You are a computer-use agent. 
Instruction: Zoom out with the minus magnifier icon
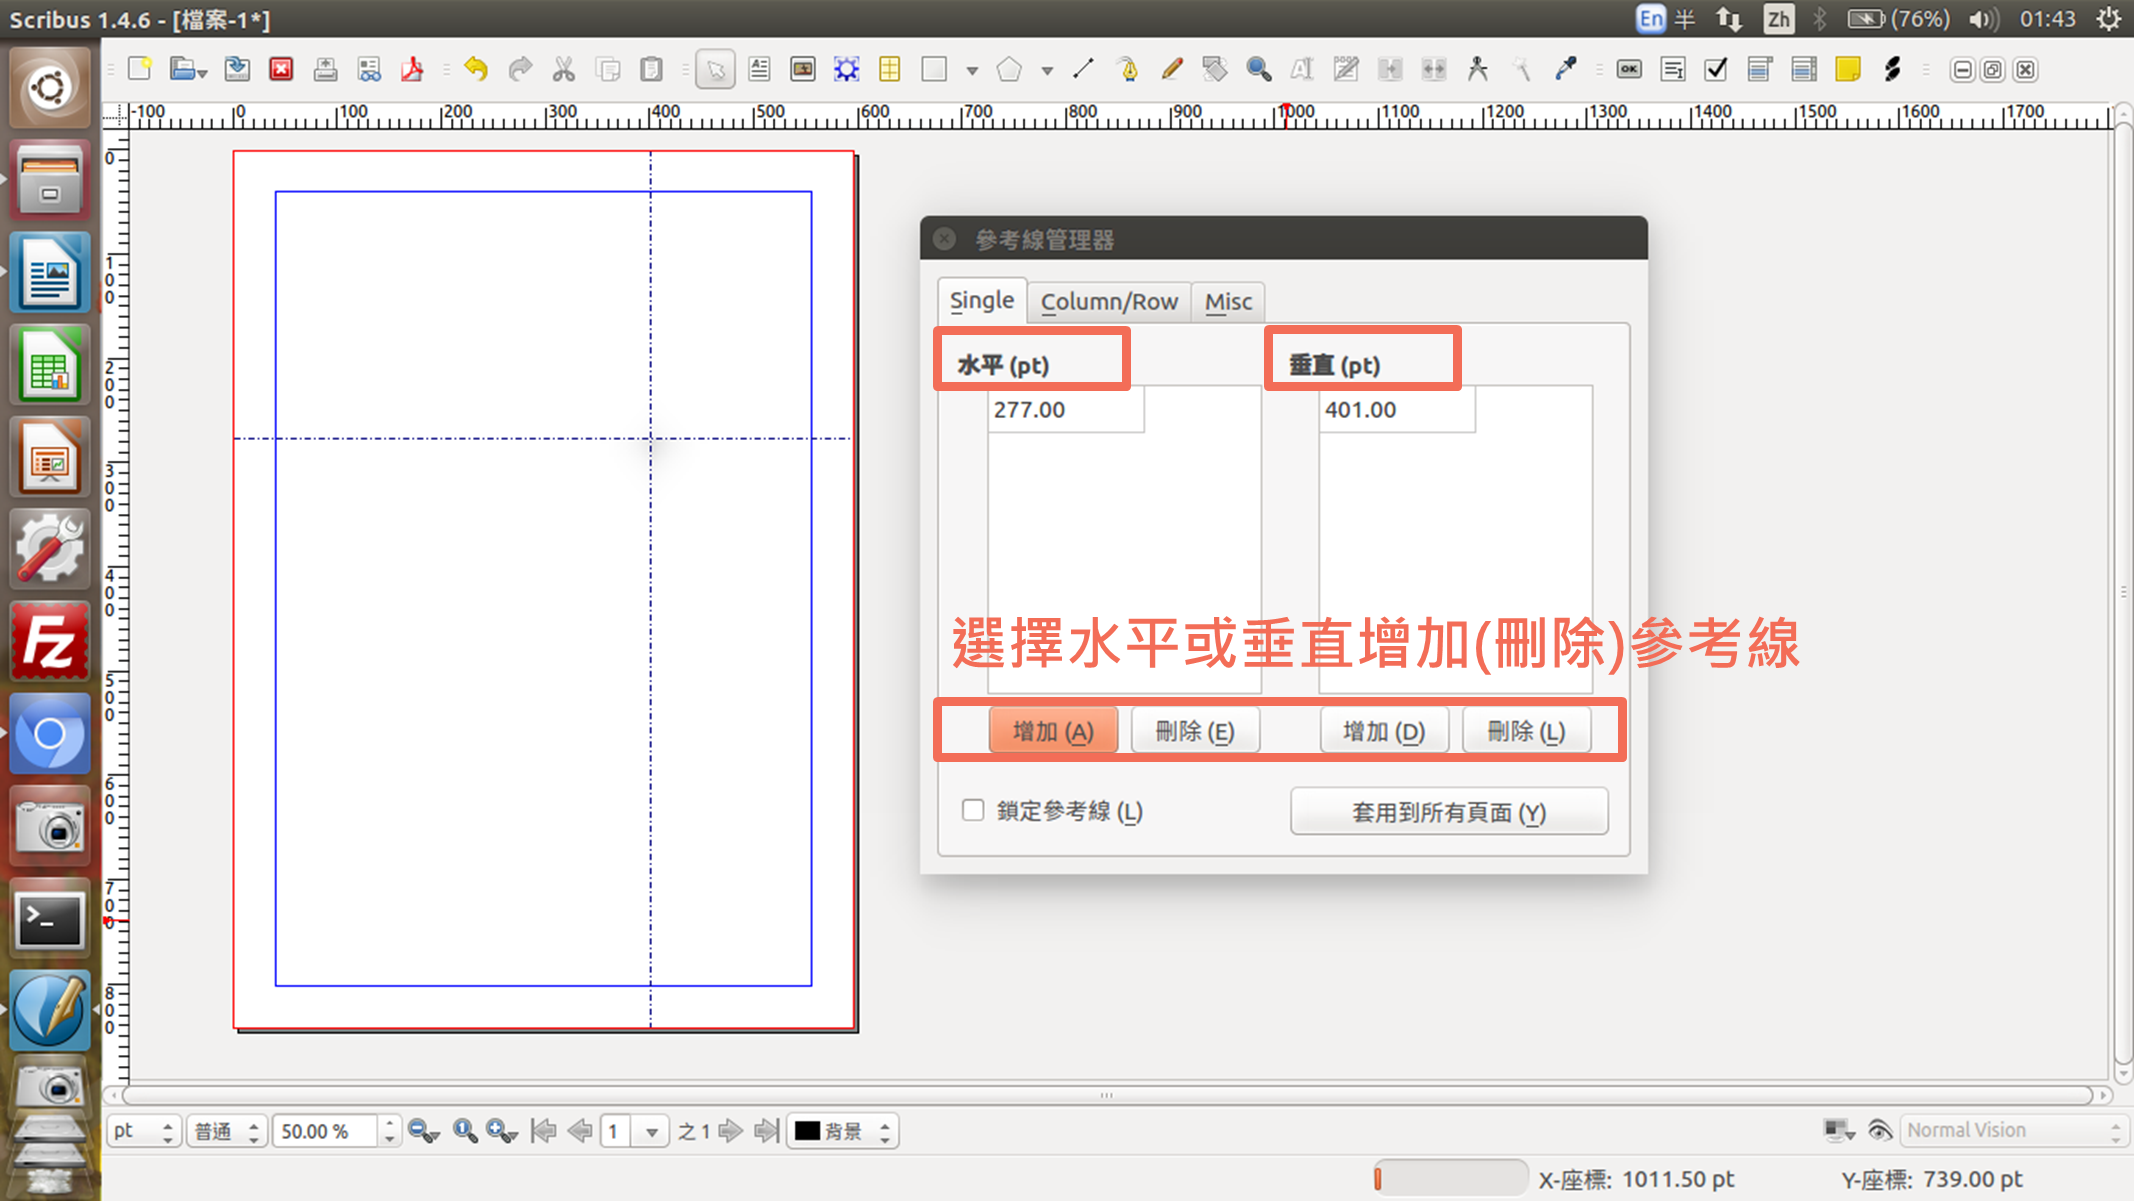(424, 1131)
